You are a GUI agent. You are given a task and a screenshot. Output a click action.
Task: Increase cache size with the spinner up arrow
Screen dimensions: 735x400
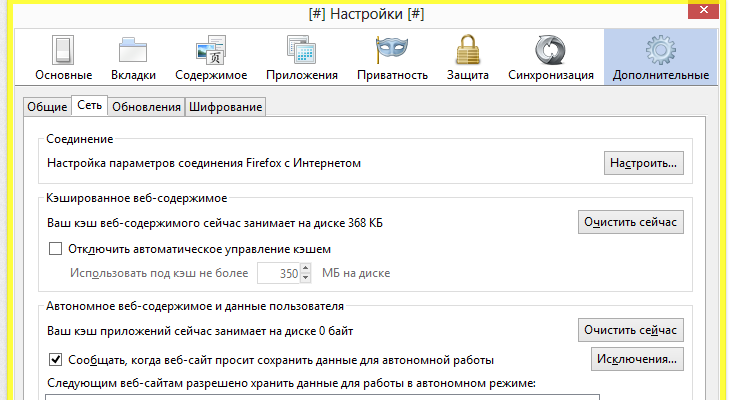click(x=307, y=268)
